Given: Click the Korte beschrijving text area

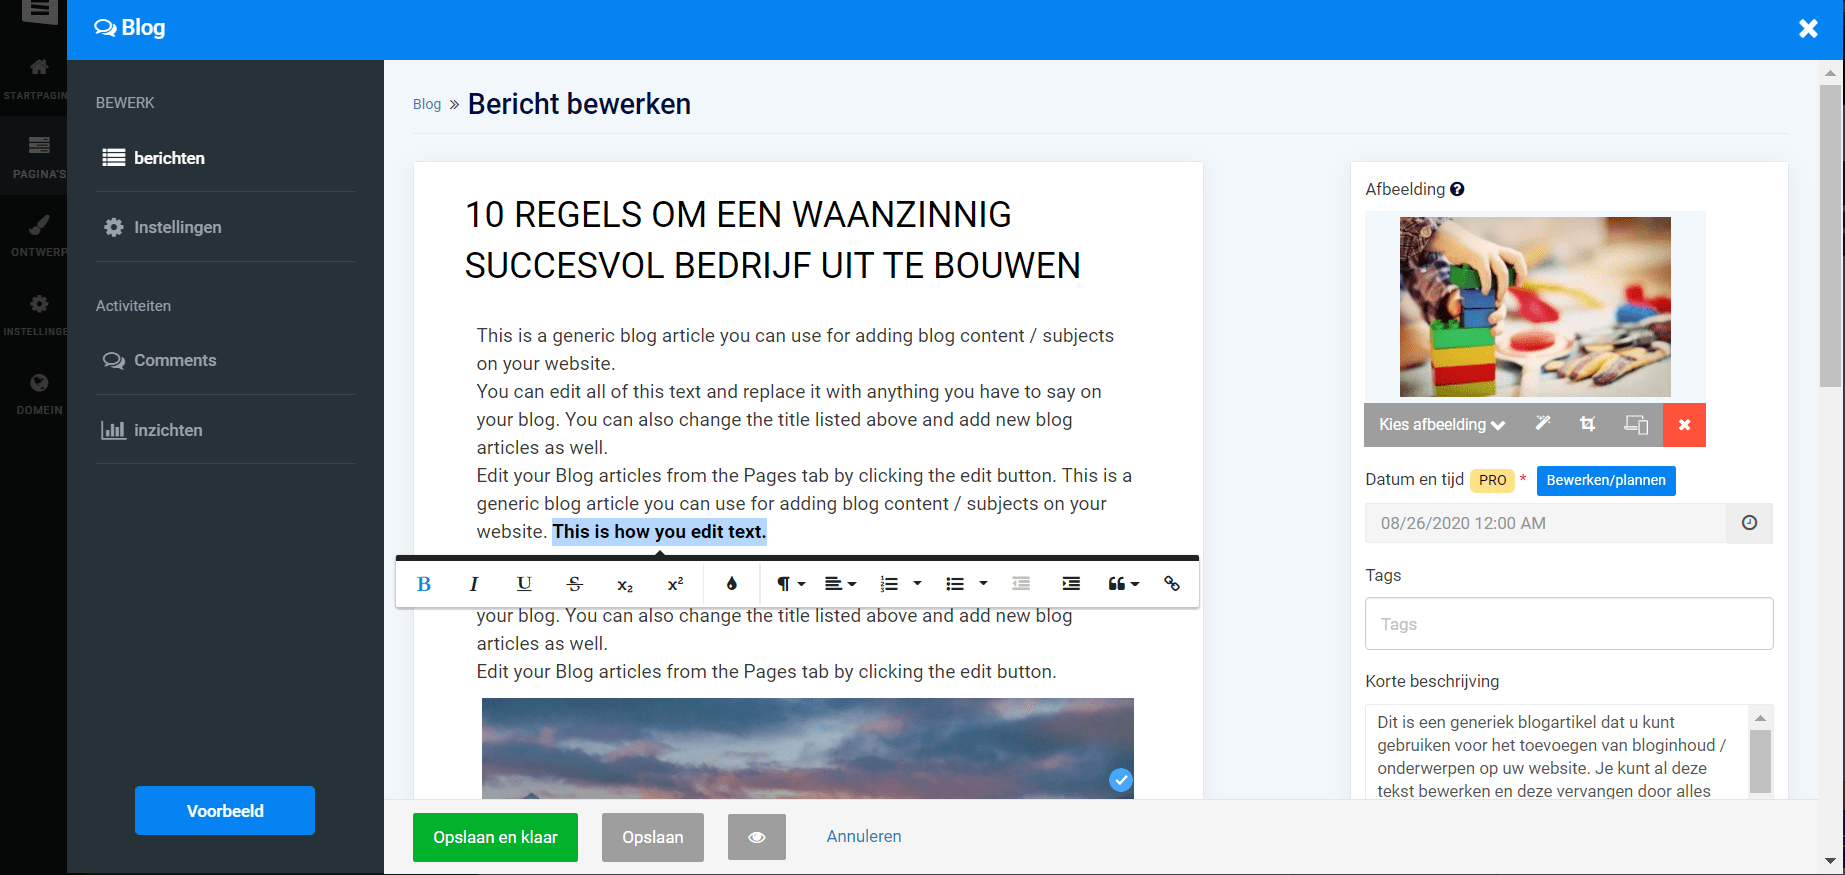Looking at the screenshot, I should (1558, 752).
